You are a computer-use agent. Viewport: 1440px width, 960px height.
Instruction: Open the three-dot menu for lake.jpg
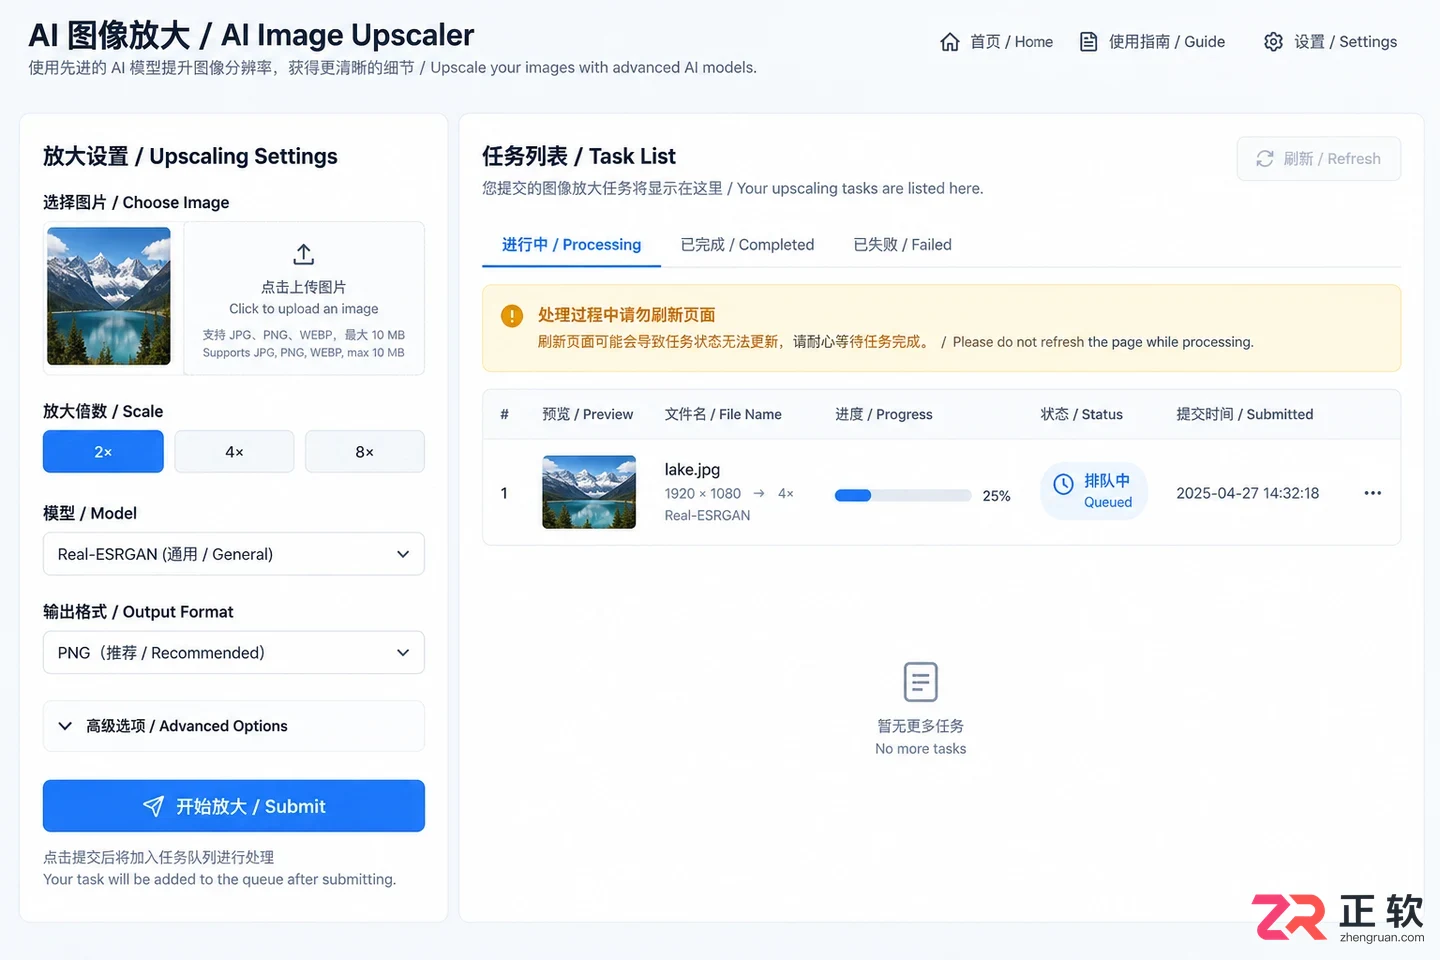tap(1373, 493)
